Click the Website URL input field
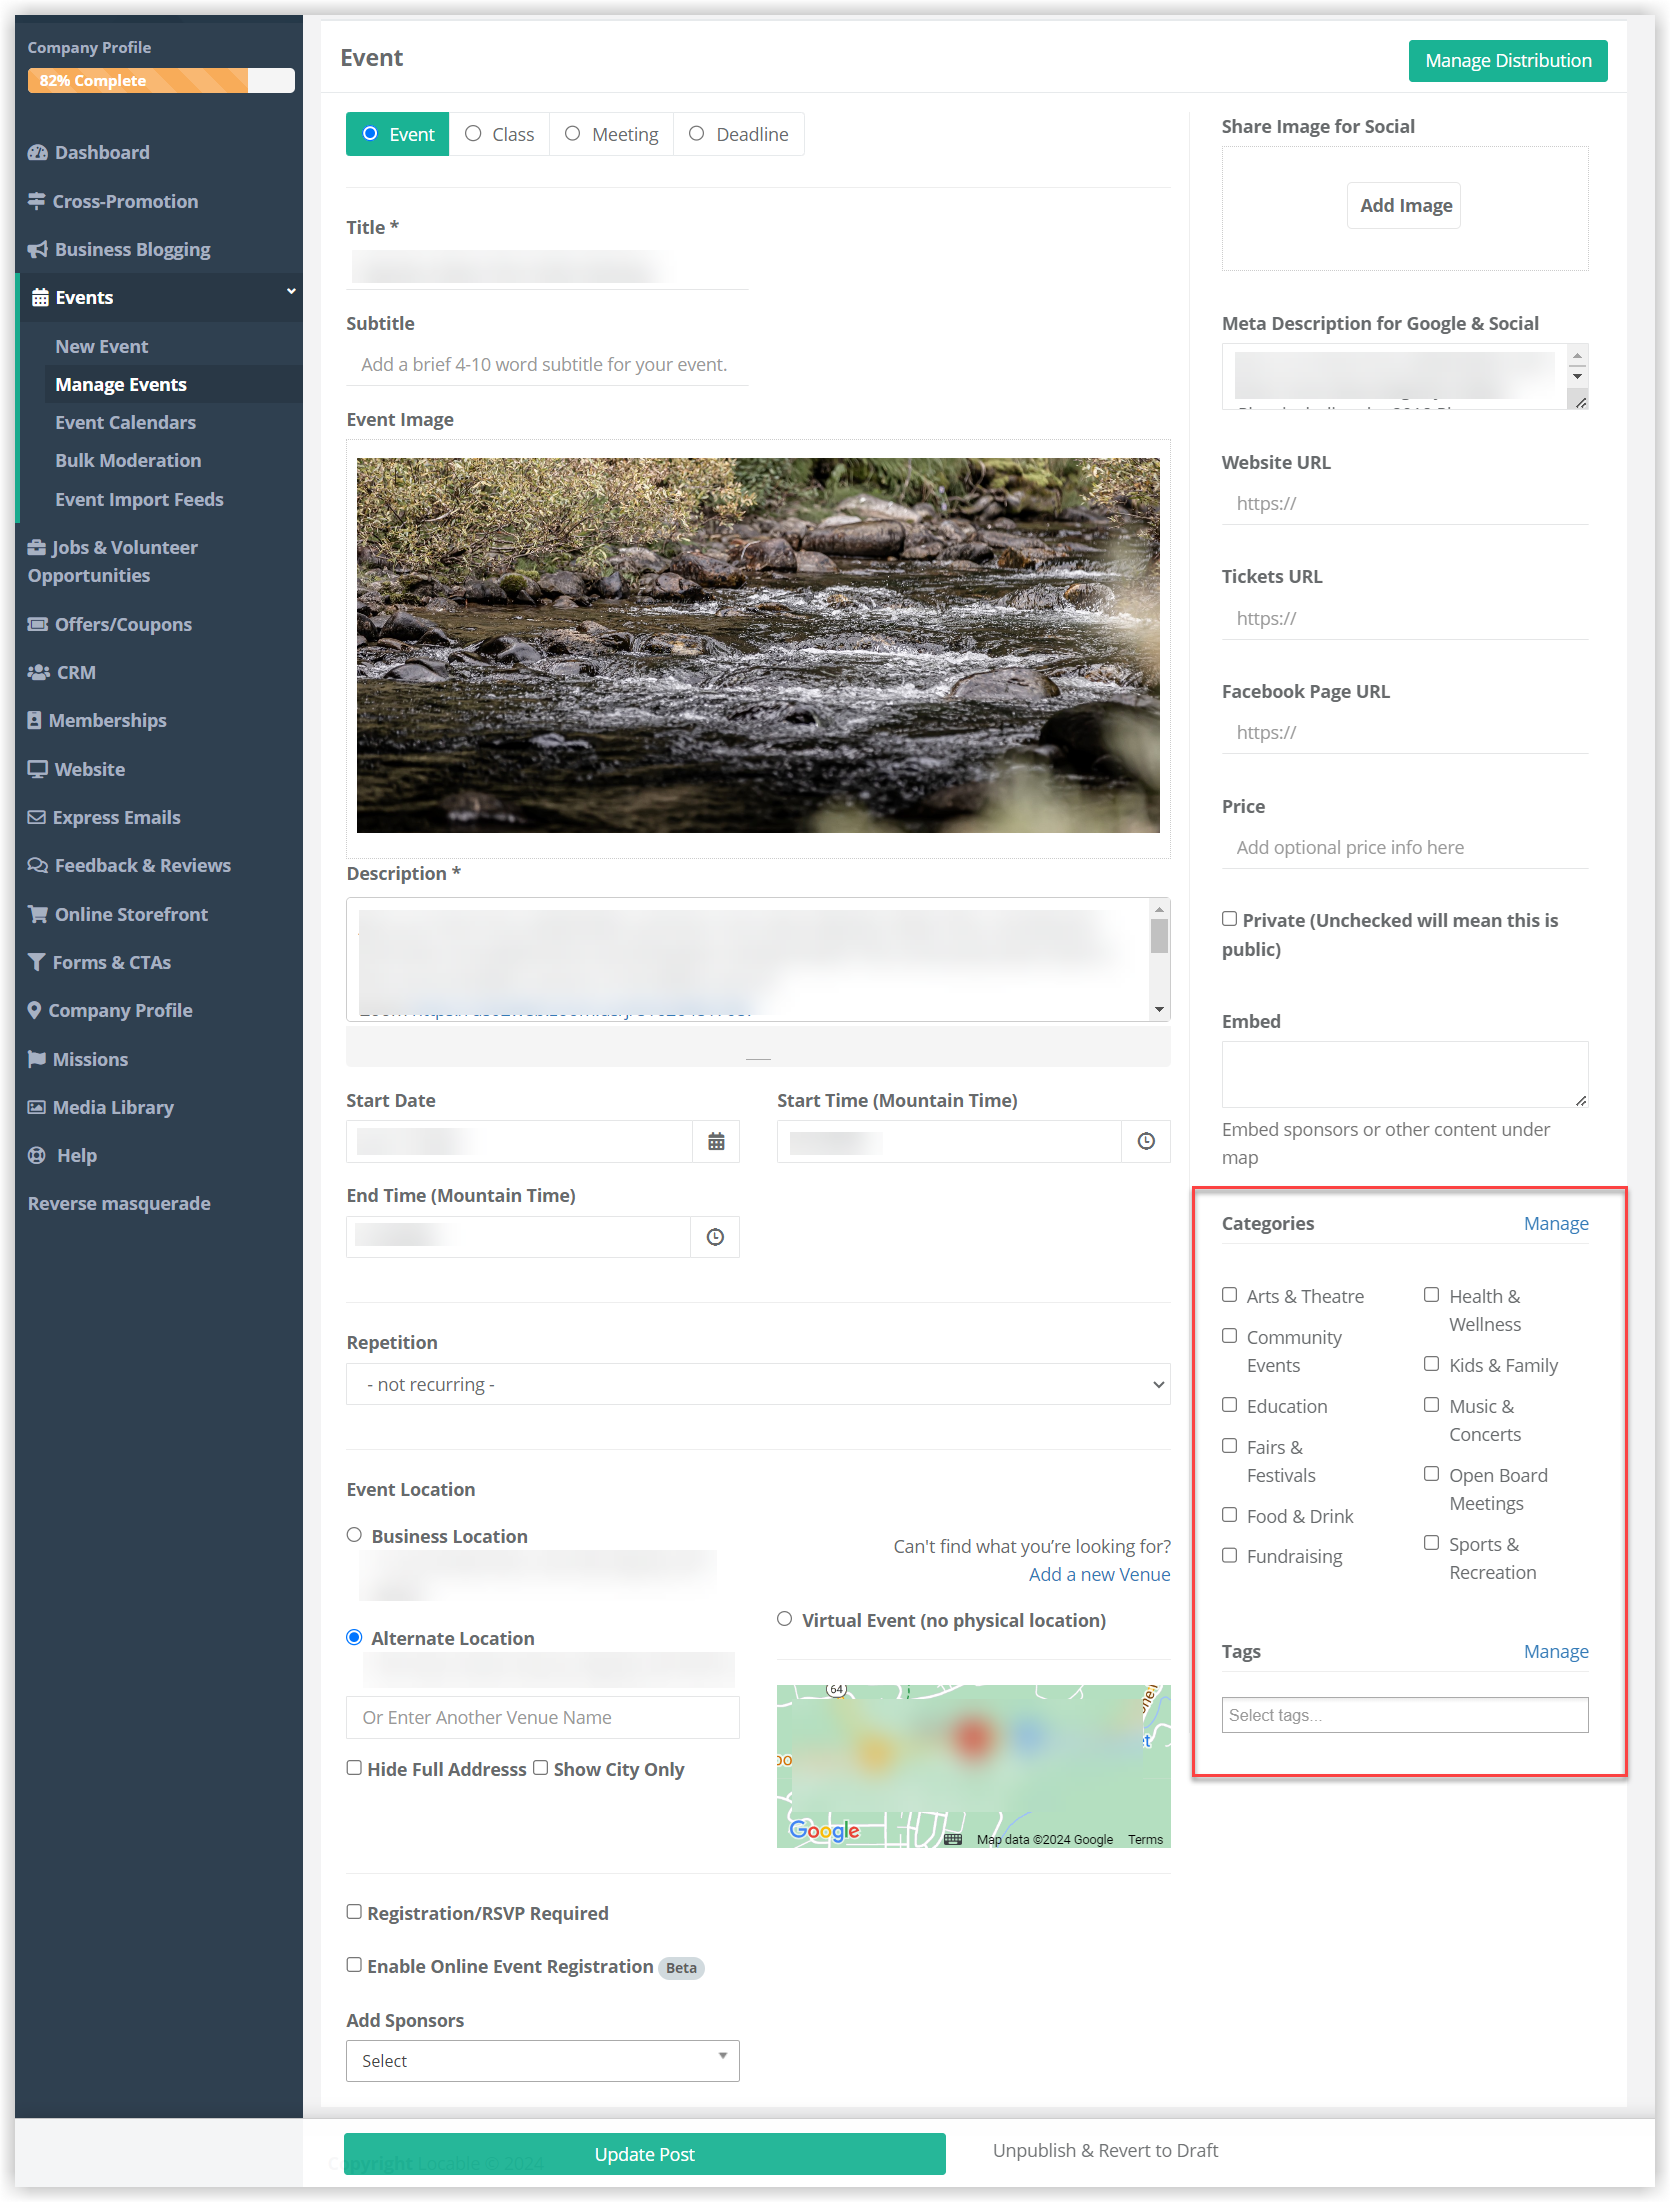 click(x=1405, y=503)
